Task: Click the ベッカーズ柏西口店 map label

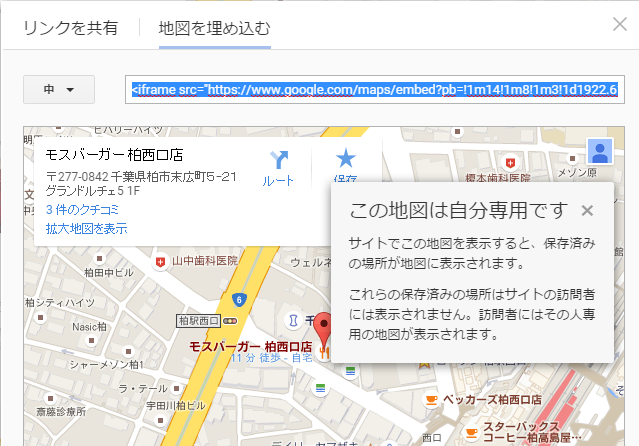Action: [x=492, y=400]
